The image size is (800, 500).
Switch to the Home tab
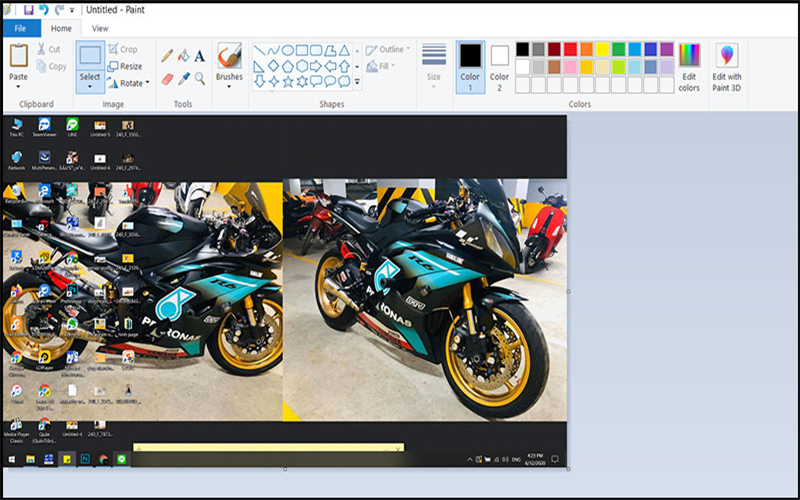(x=61, y=29)
